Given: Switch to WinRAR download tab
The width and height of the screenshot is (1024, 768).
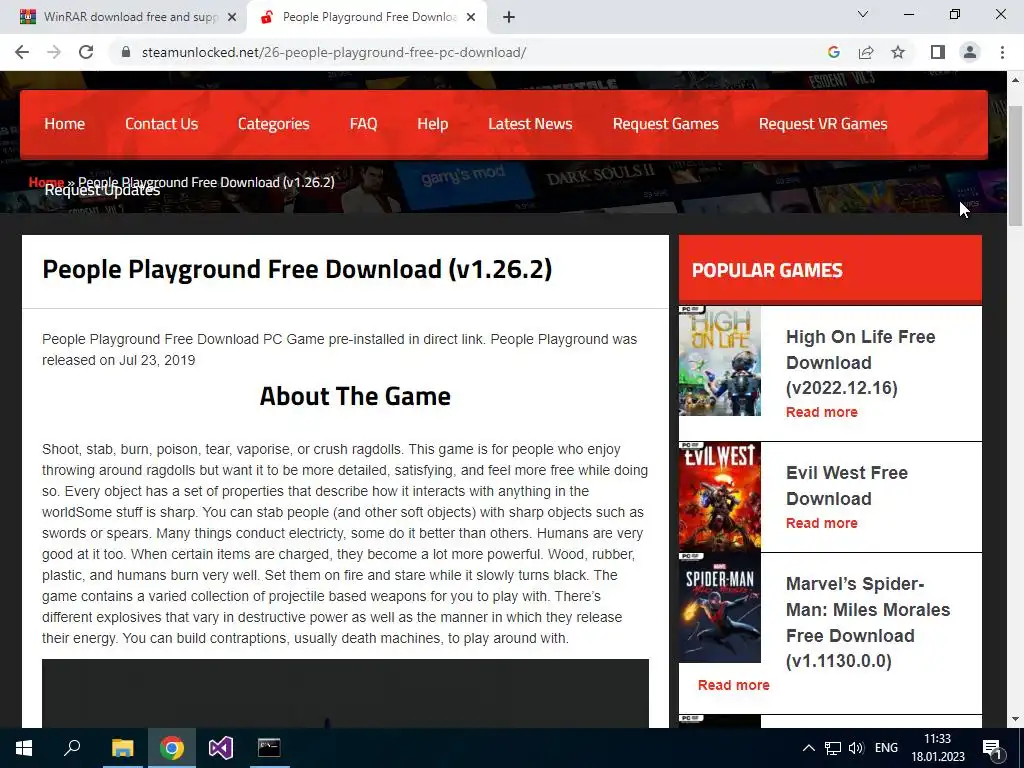Looking at the screenshot, I should click(123, 18).
